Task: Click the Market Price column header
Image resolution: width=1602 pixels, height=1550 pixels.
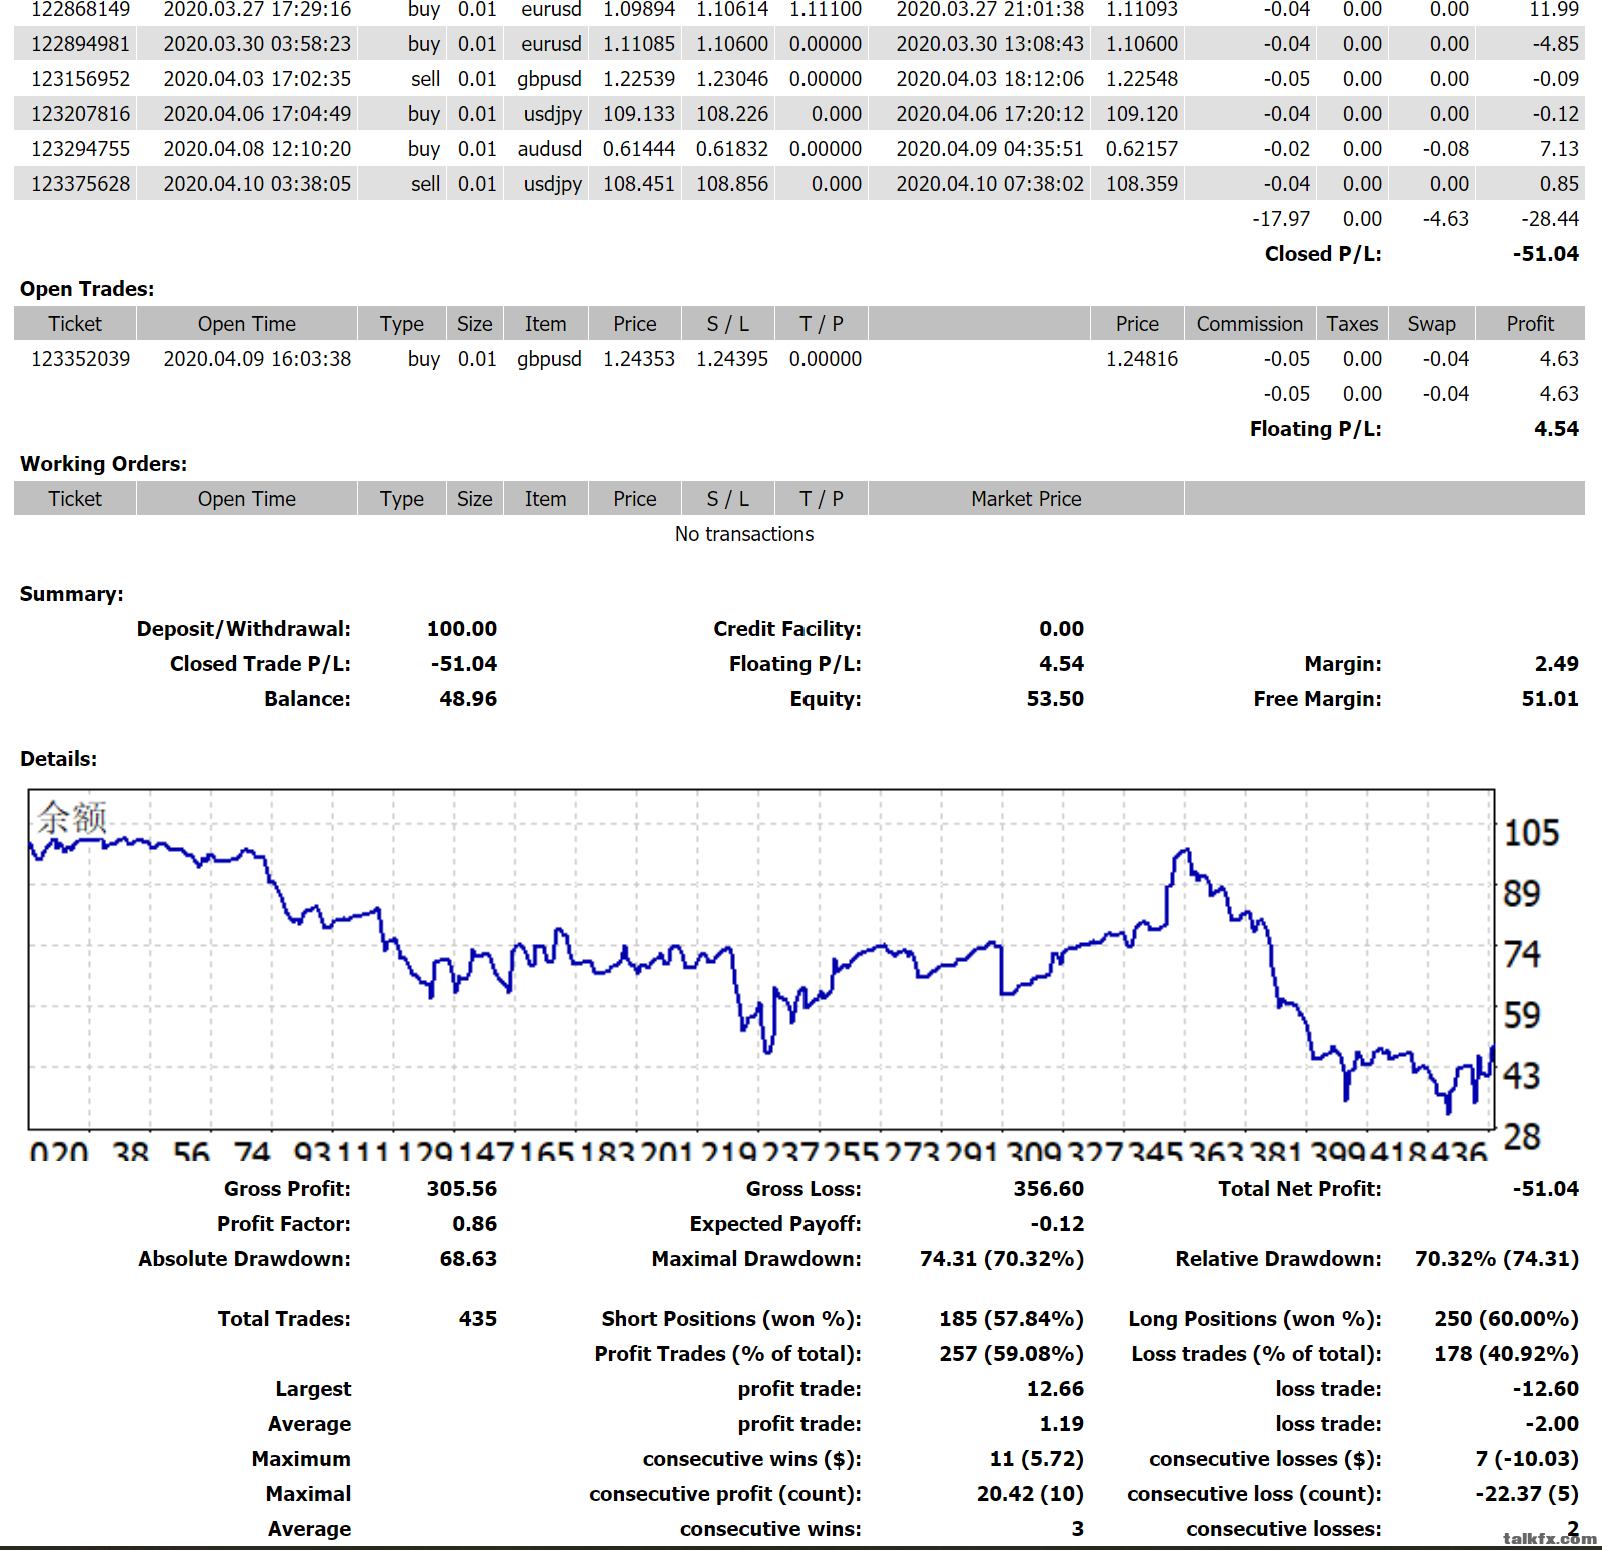Action: (x=1026, y=499)
